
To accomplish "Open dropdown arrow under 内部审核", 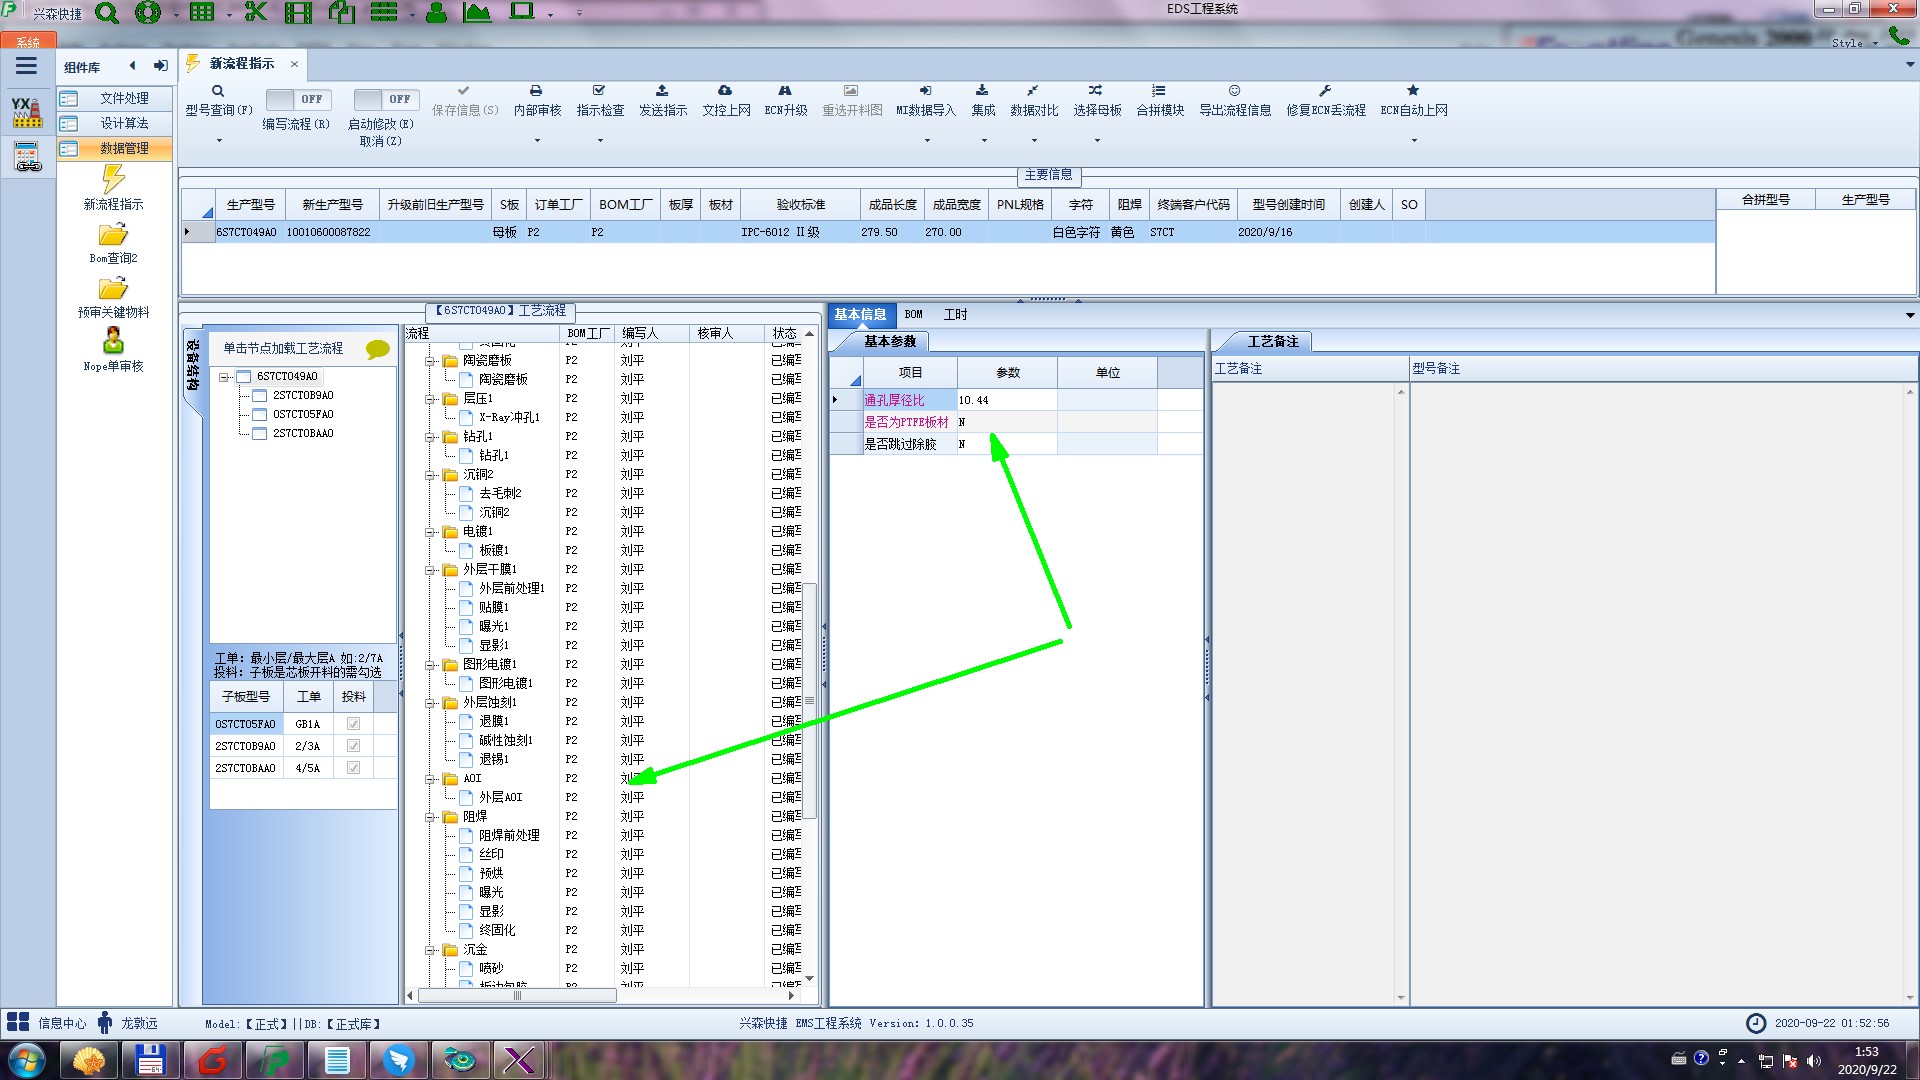I will [537, 140].
